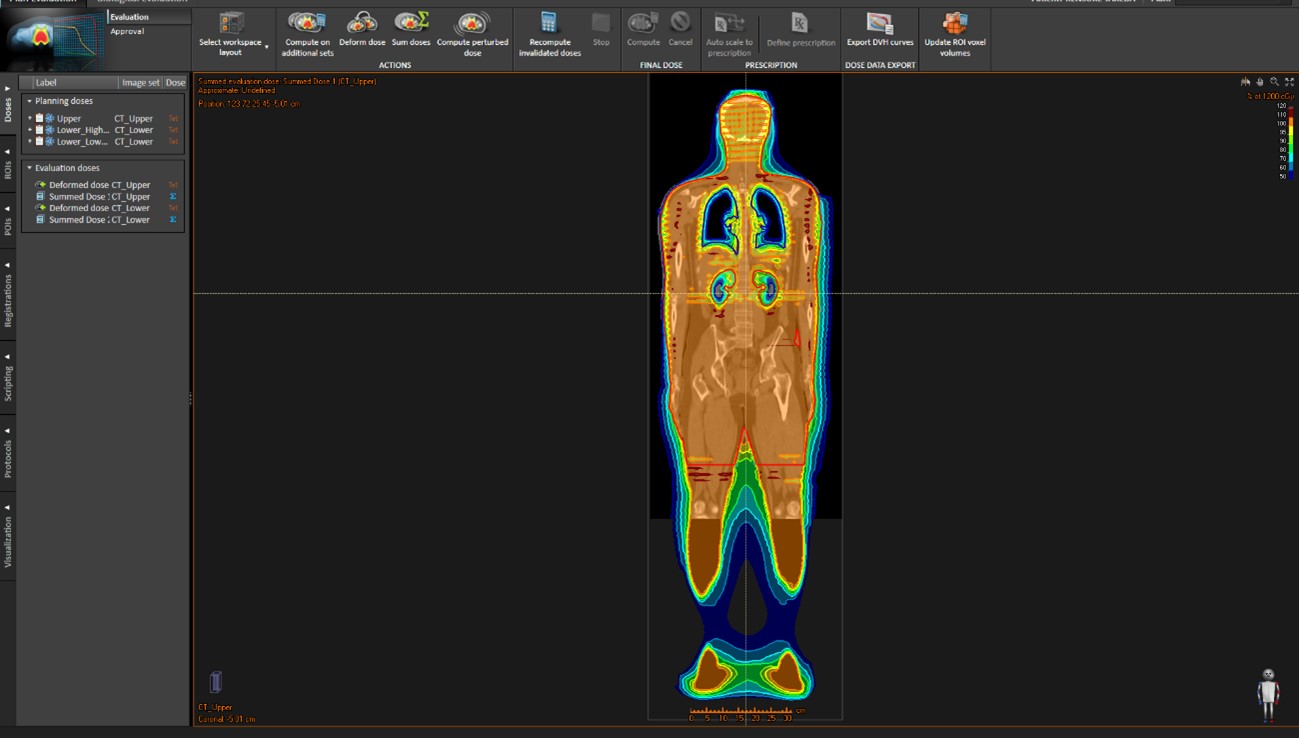Click the maximize view icon
1299x738 pixels.
(1289, 82)
